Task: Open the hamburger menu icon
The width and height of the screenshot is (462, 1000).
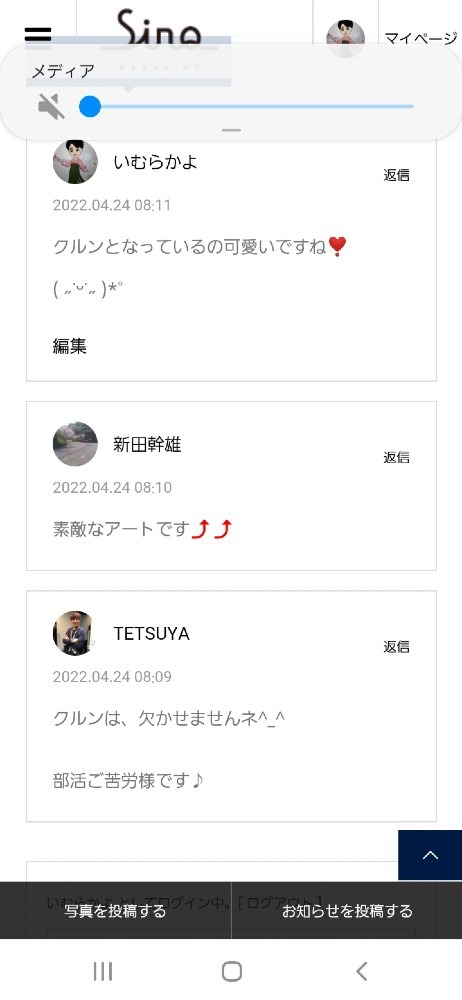Action: tap(38, 35)
